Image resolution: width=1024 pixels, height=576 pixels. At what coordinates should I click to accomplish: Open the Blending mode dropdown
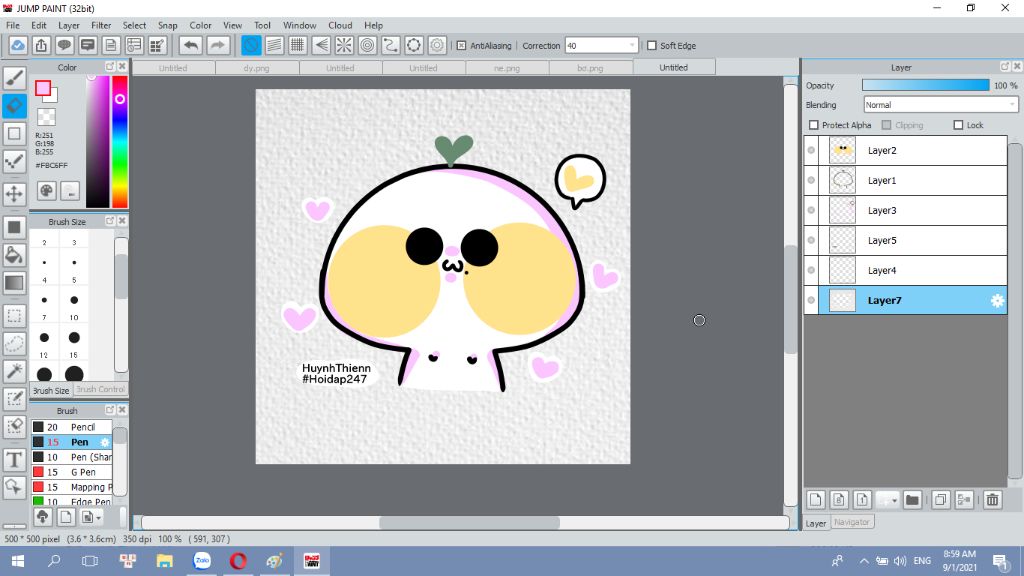pyautogui.click(x=940, y=105)
